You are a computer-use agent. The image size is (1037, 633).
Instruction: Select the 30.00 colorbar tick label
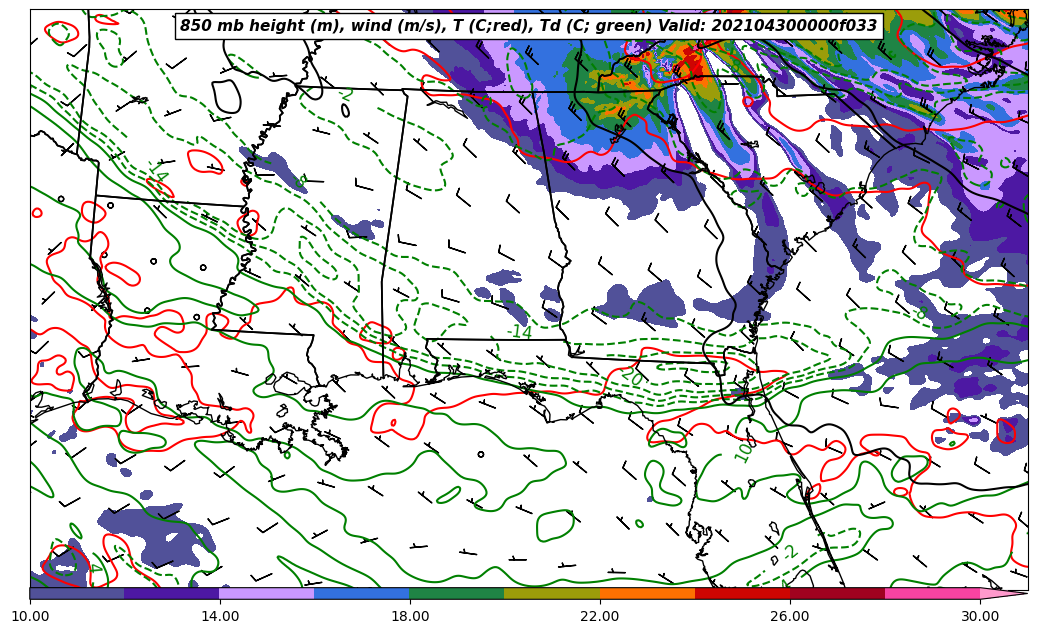980,616
